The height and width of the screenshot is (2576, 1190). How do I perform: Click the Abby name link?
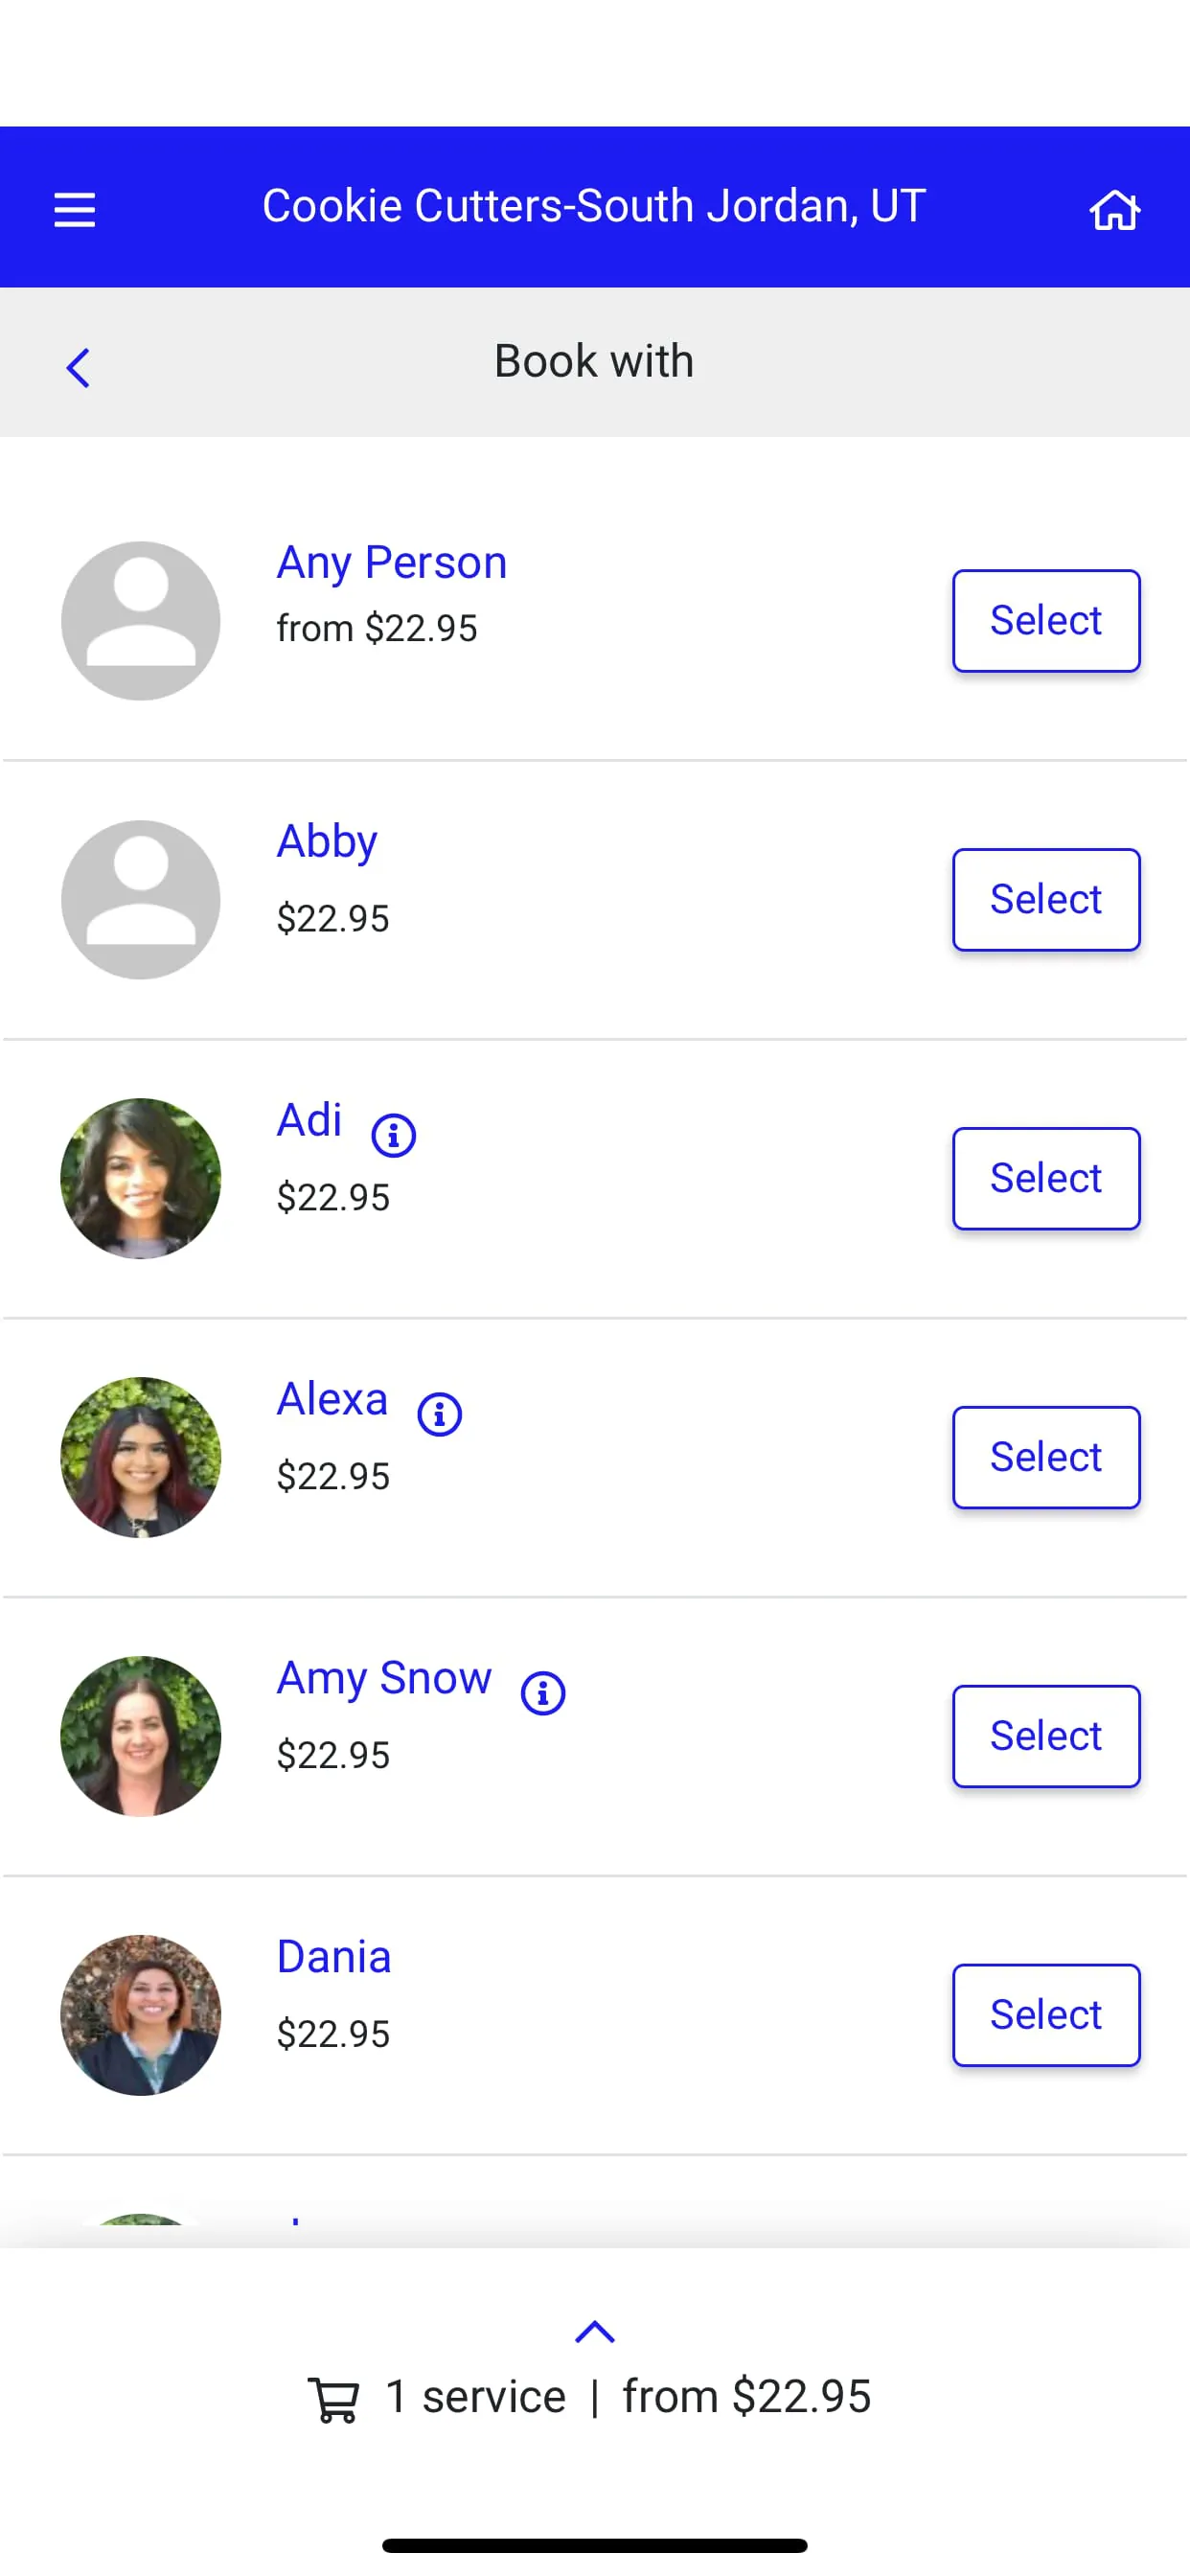click(327, 841)
